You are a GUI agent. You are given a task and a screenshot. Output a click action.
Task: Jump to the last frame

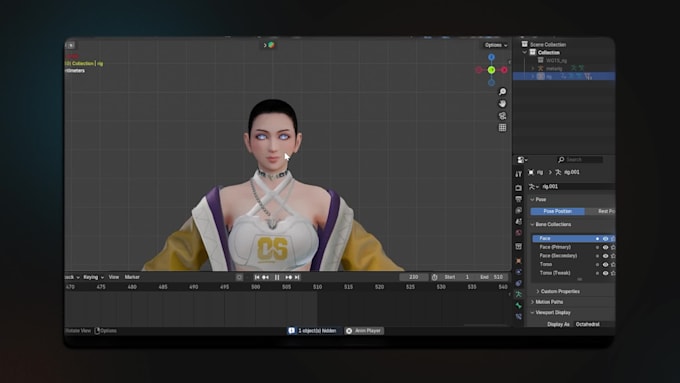click(297, 277)
